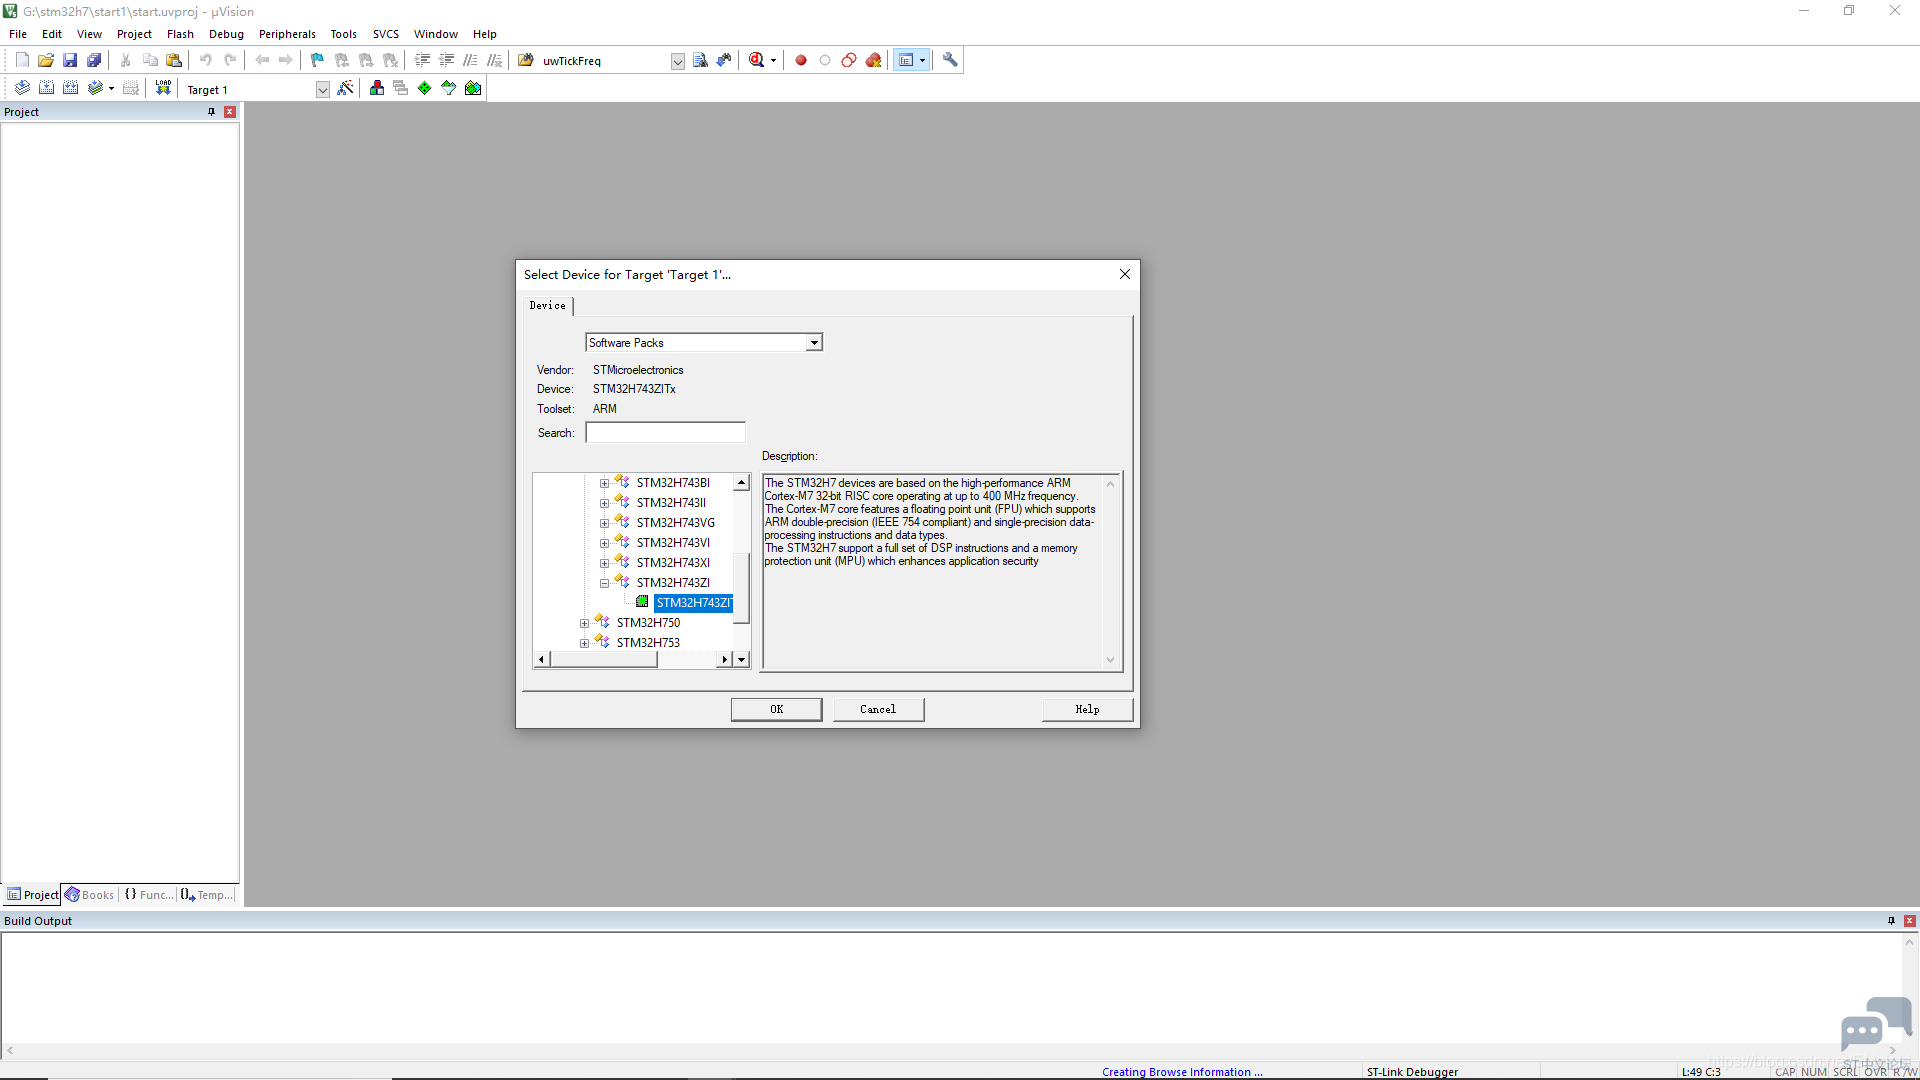Screen dimensions: 1920x1080
Task: Select the STM32H743ZITx device item
Action: point(693,603)
